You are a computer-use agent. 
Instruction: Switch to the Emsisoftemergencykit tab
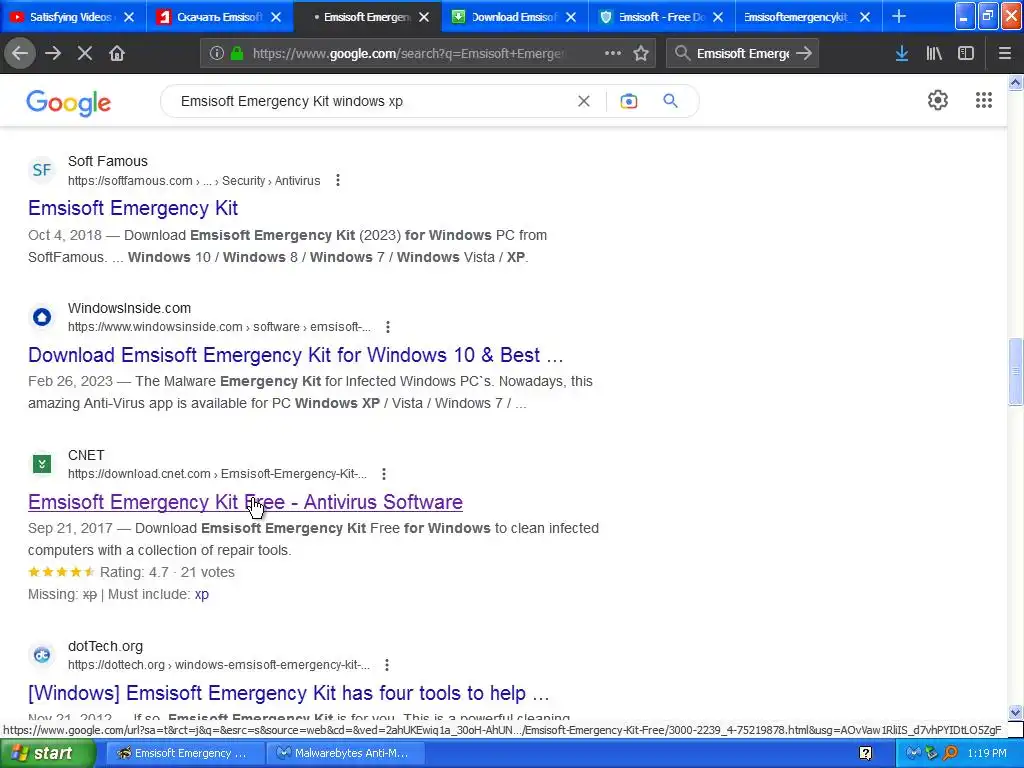pyautogui.click(x=795, y=17)
